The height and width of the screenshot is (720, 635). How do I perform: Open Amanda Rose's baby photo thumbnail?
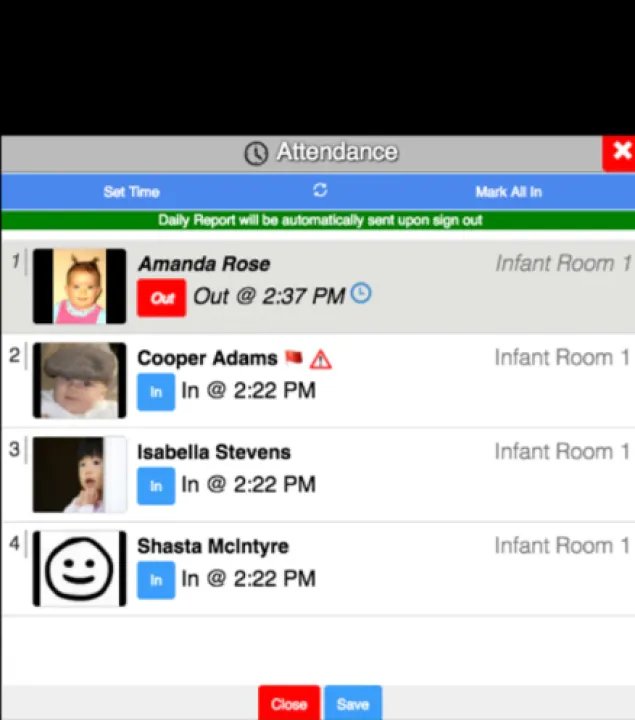80,286
